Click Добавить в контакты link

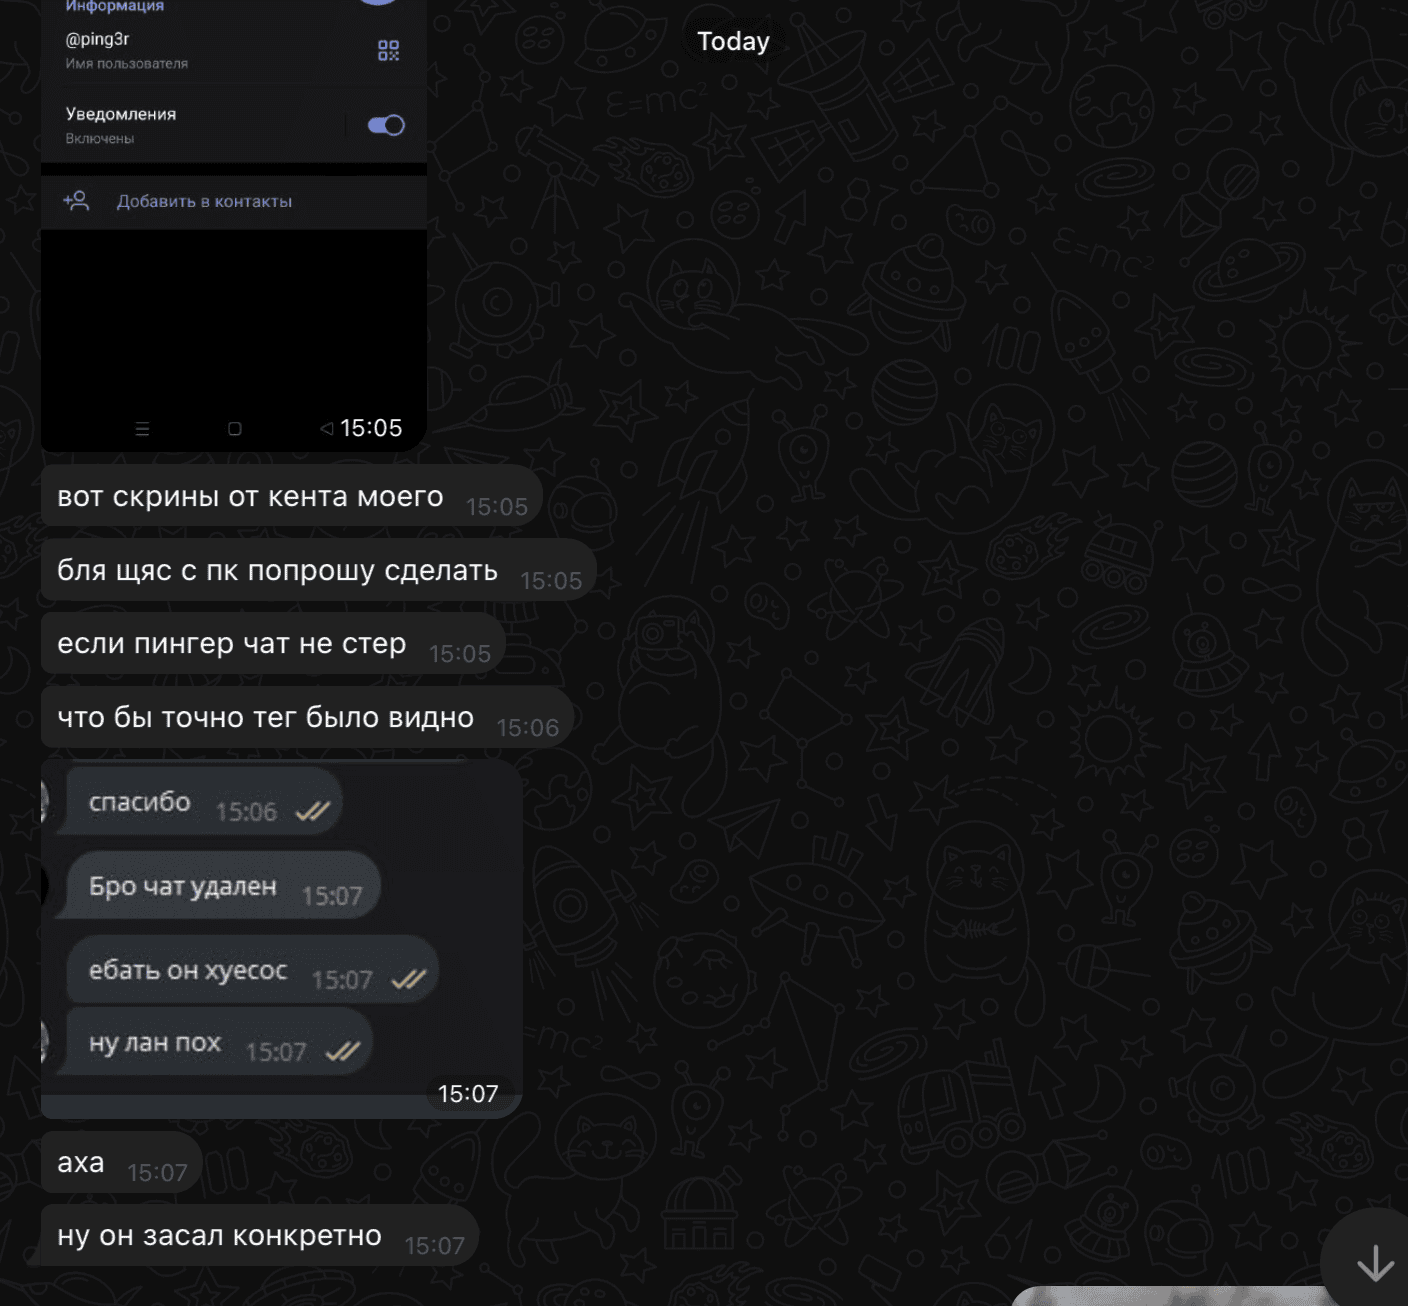point(204,201)
